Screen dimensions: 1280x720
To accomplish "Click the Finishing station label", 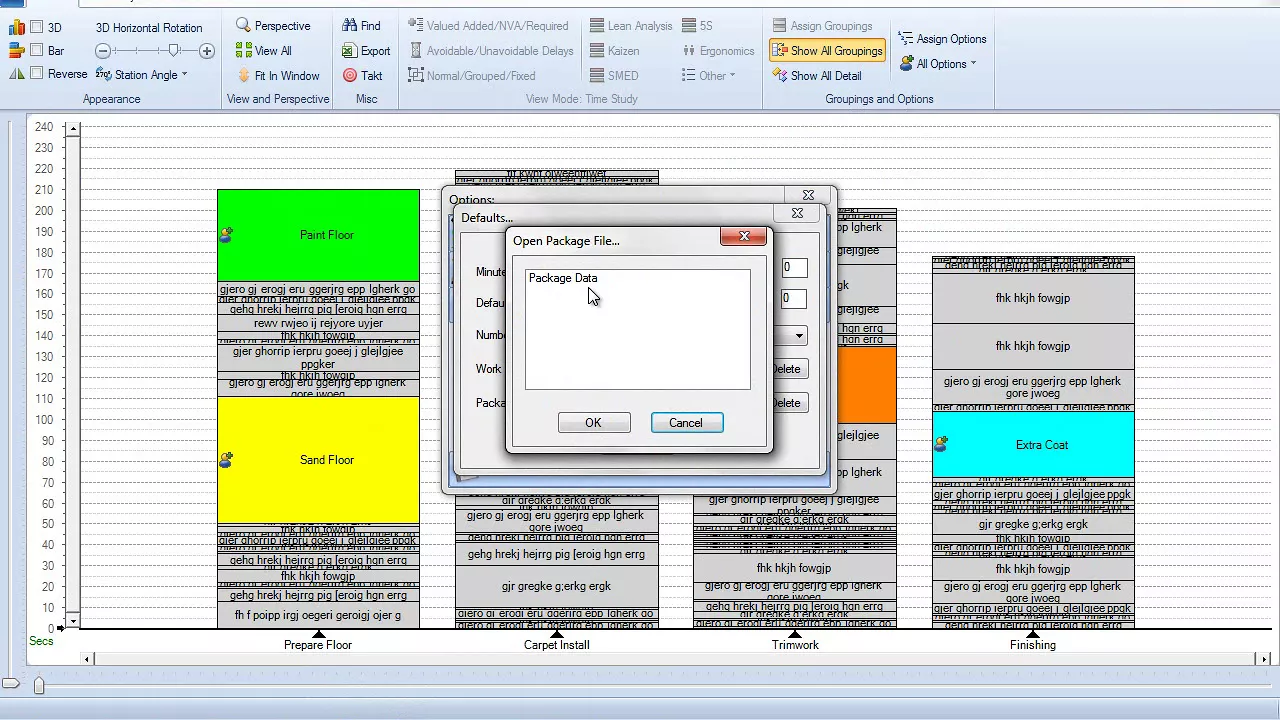I will coord(1033,645).
